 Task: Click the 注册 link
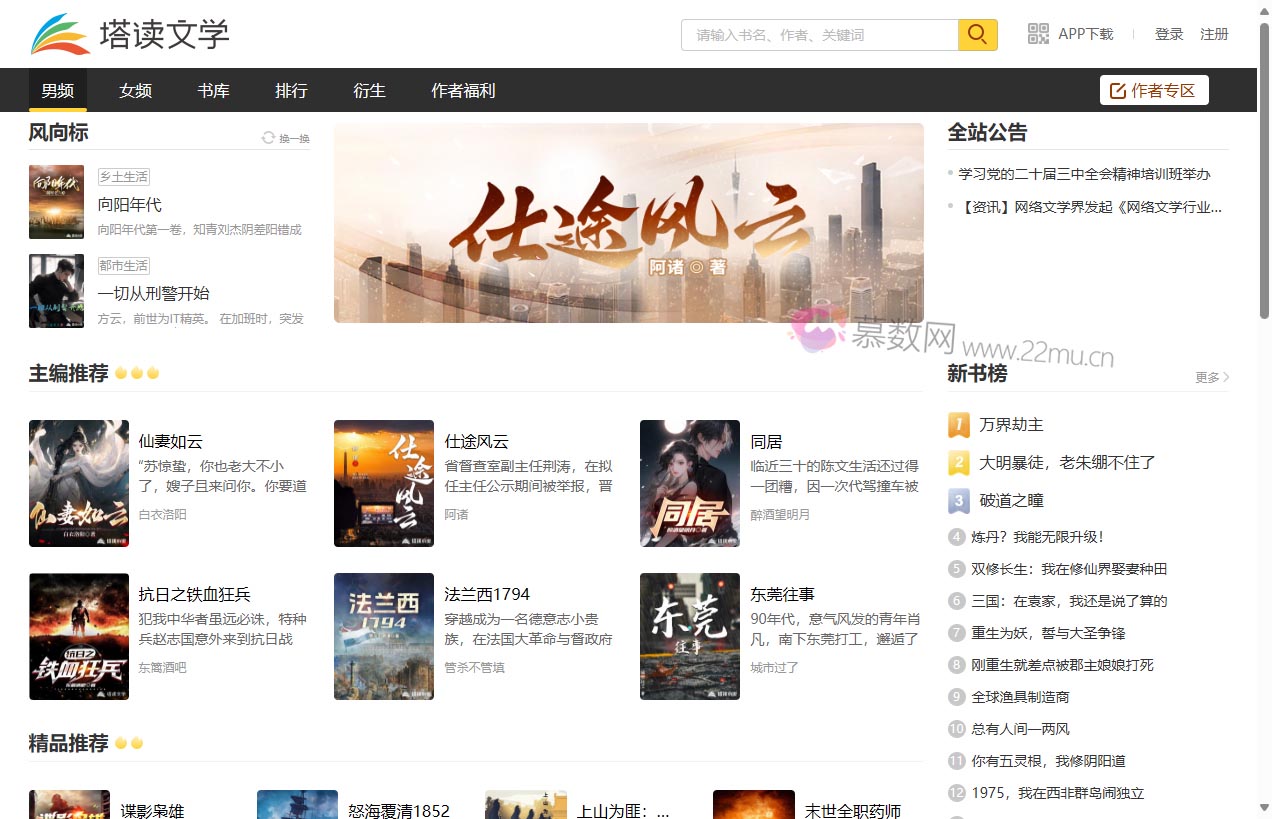pos(1215,33)
